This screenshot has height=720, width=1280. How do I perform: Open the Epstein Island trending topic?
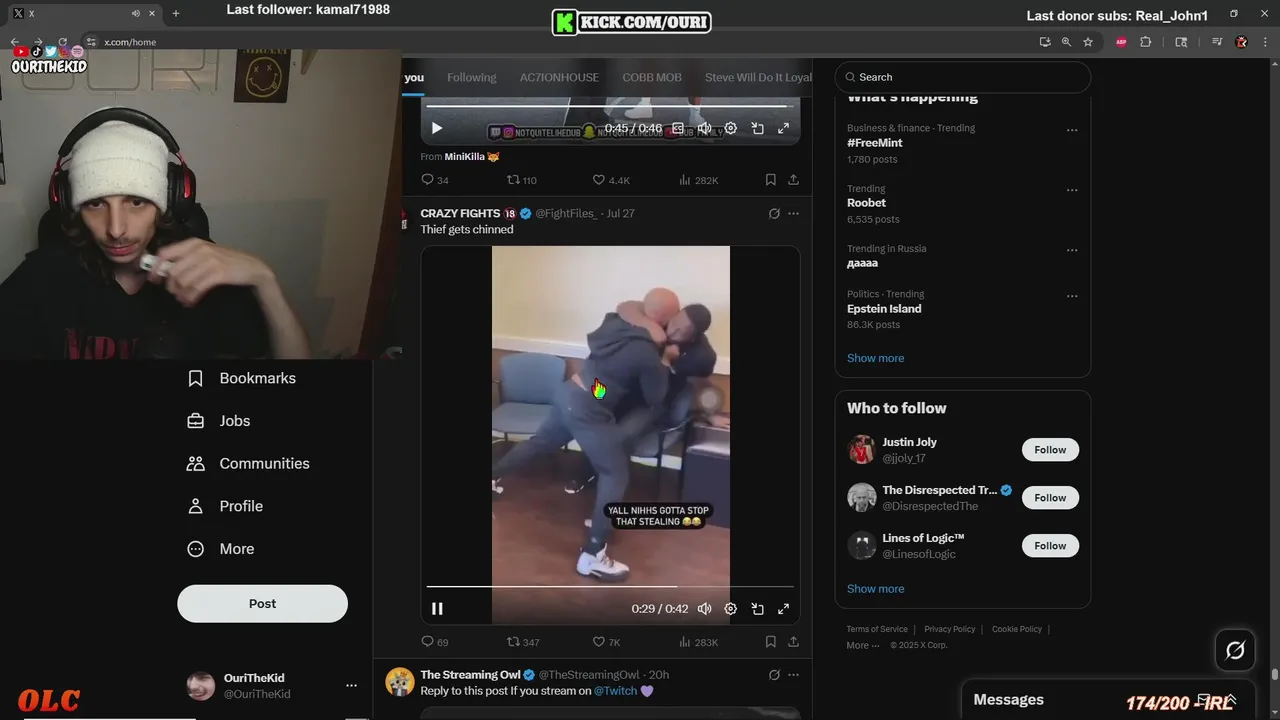(x=884, y=309)
